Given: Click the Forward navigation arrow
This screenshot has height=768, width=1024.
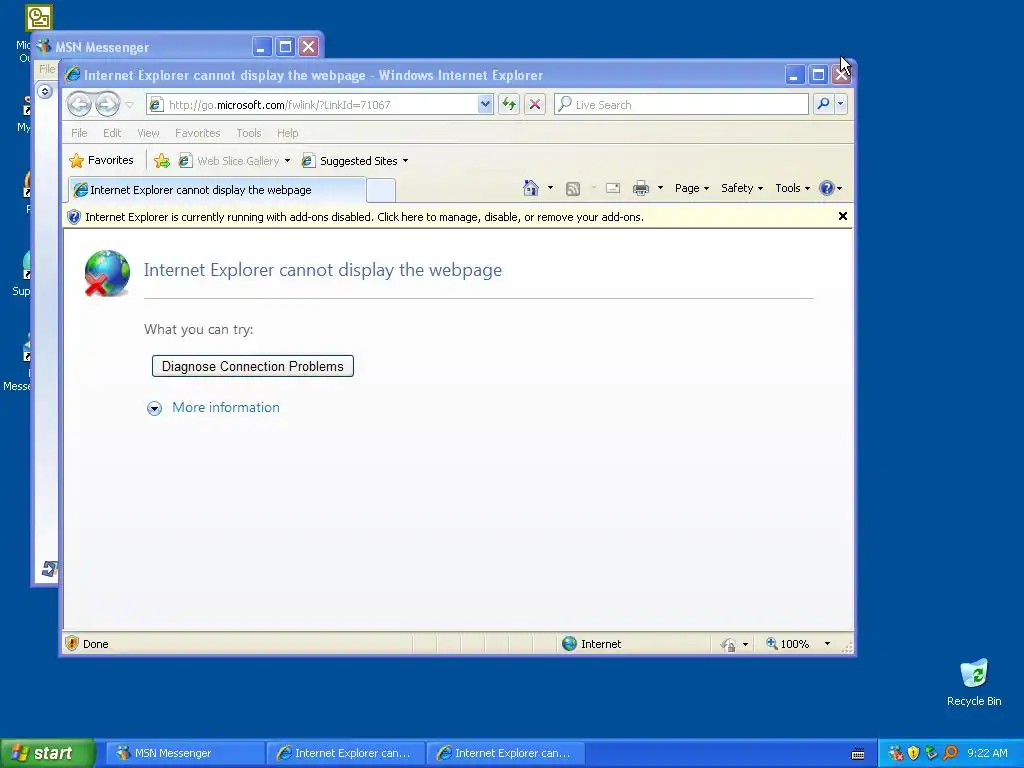Looking at the screenshot, I should 107,104.
